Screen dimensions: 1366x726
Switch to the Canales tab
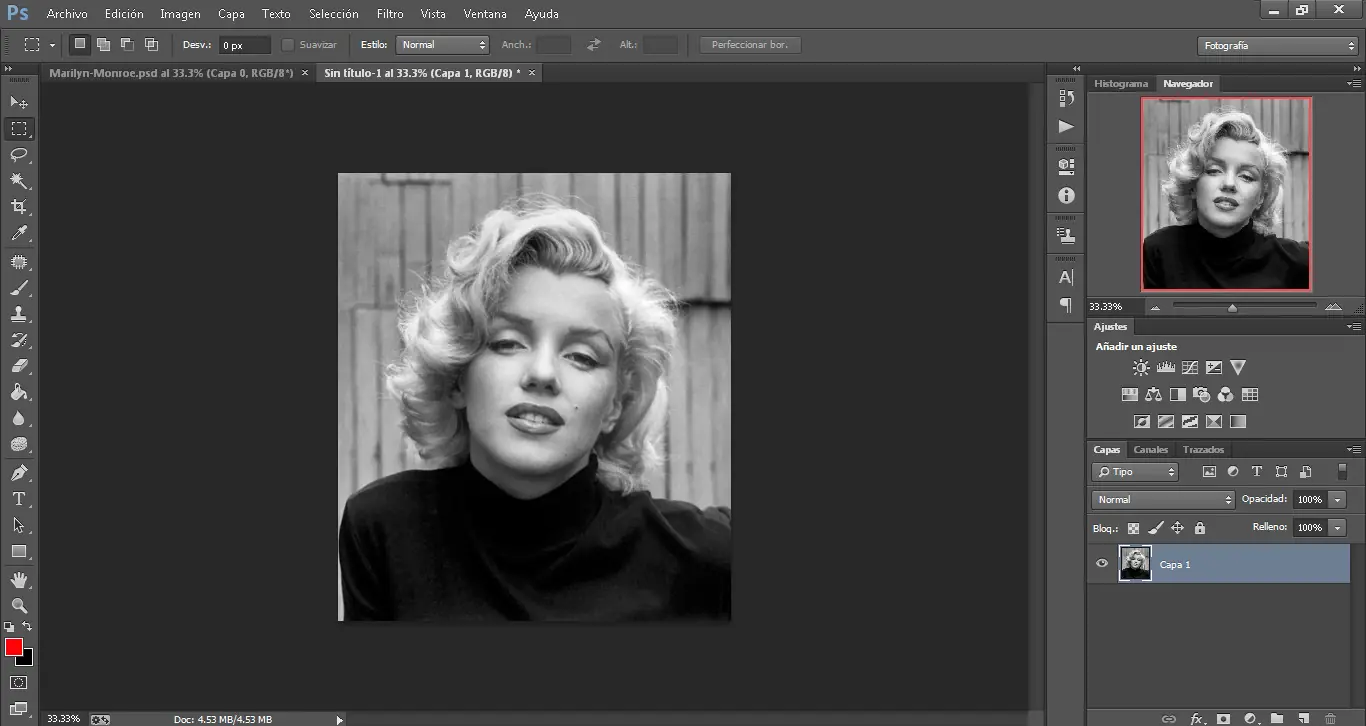click(1150, 450)
